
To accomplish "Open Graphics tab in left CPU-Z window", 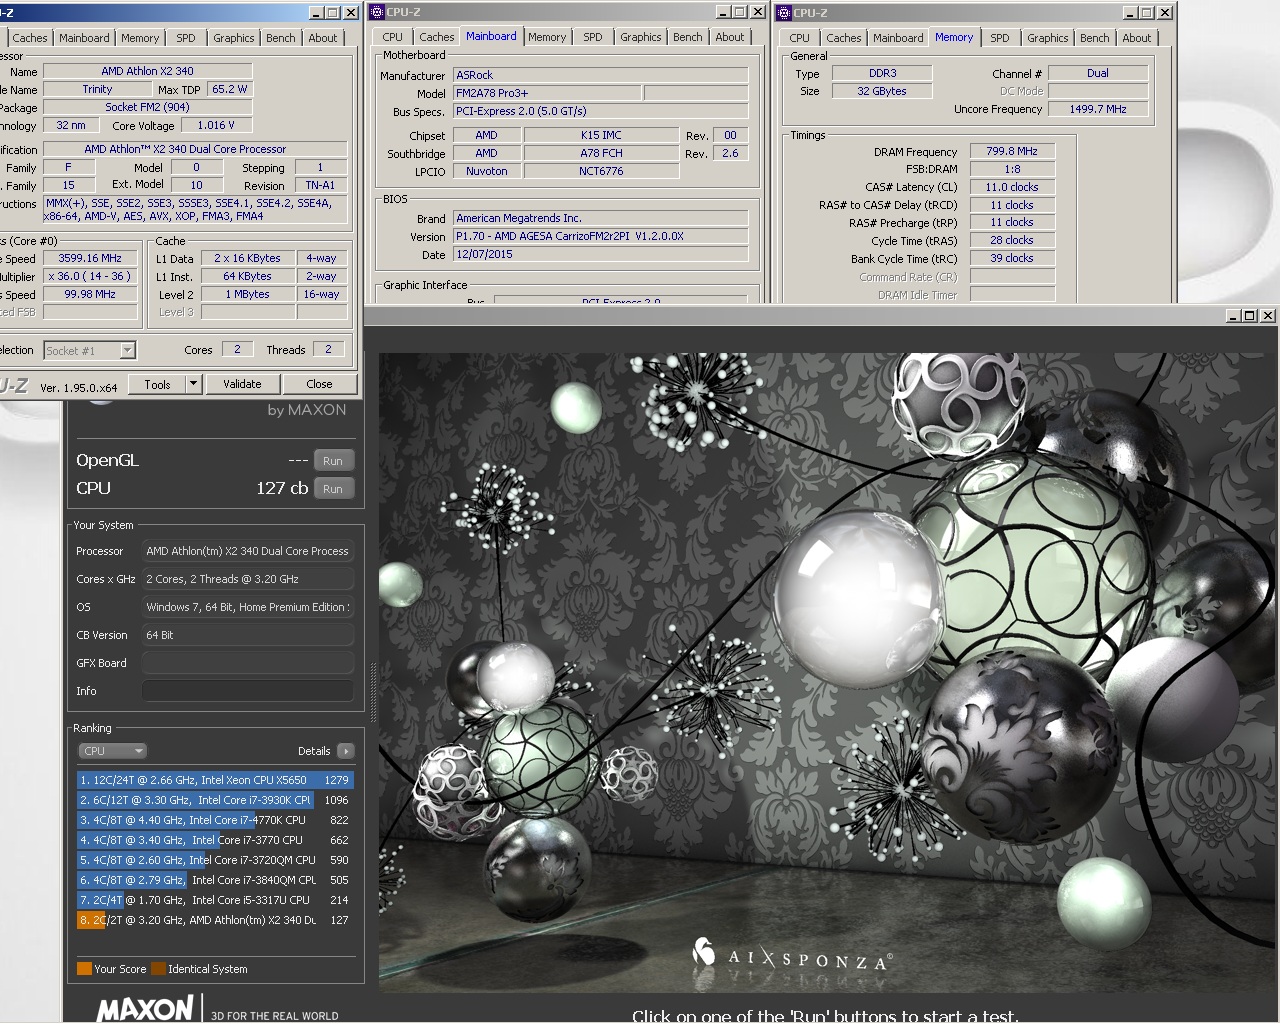I will click(234, 38).
